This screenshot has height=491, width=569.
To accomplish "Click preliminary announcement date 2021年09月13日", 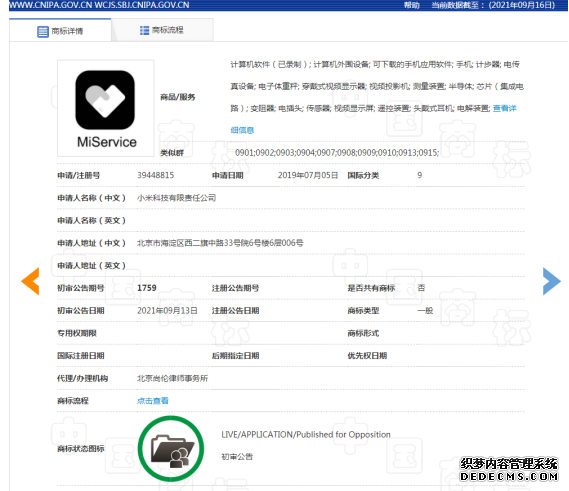I will point(167,311).
